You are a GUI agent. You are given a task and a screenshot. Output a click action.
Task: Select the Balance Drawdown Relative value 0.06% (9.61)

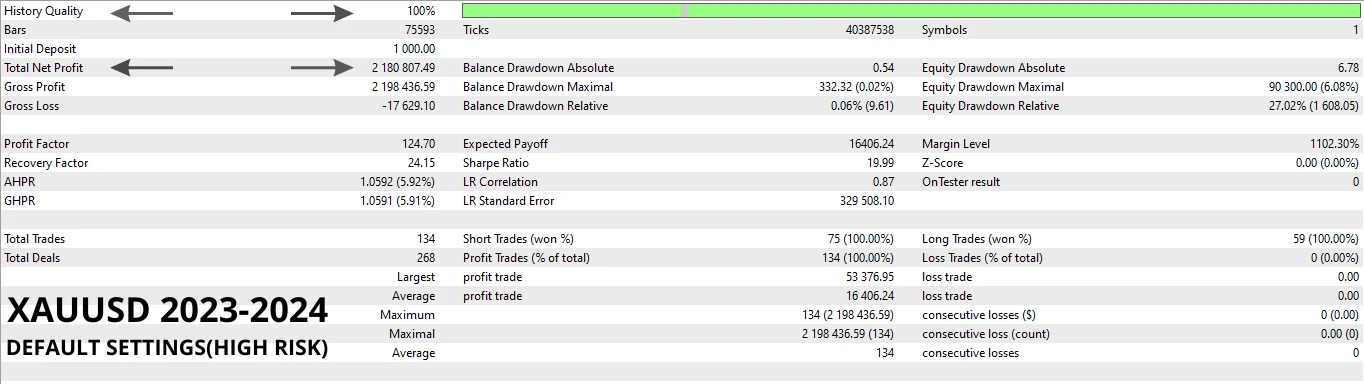click(862, 106)
